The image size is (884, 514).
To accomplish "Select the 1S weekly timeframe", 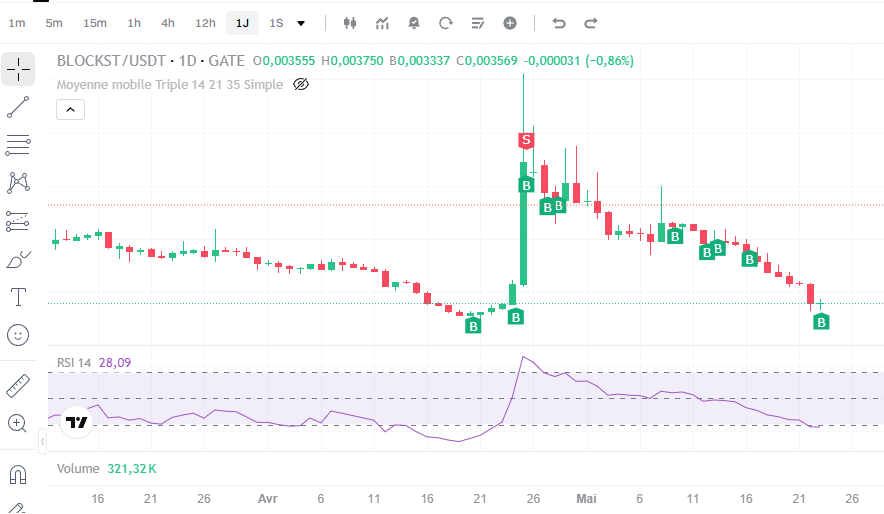I will tap(276, 23).
